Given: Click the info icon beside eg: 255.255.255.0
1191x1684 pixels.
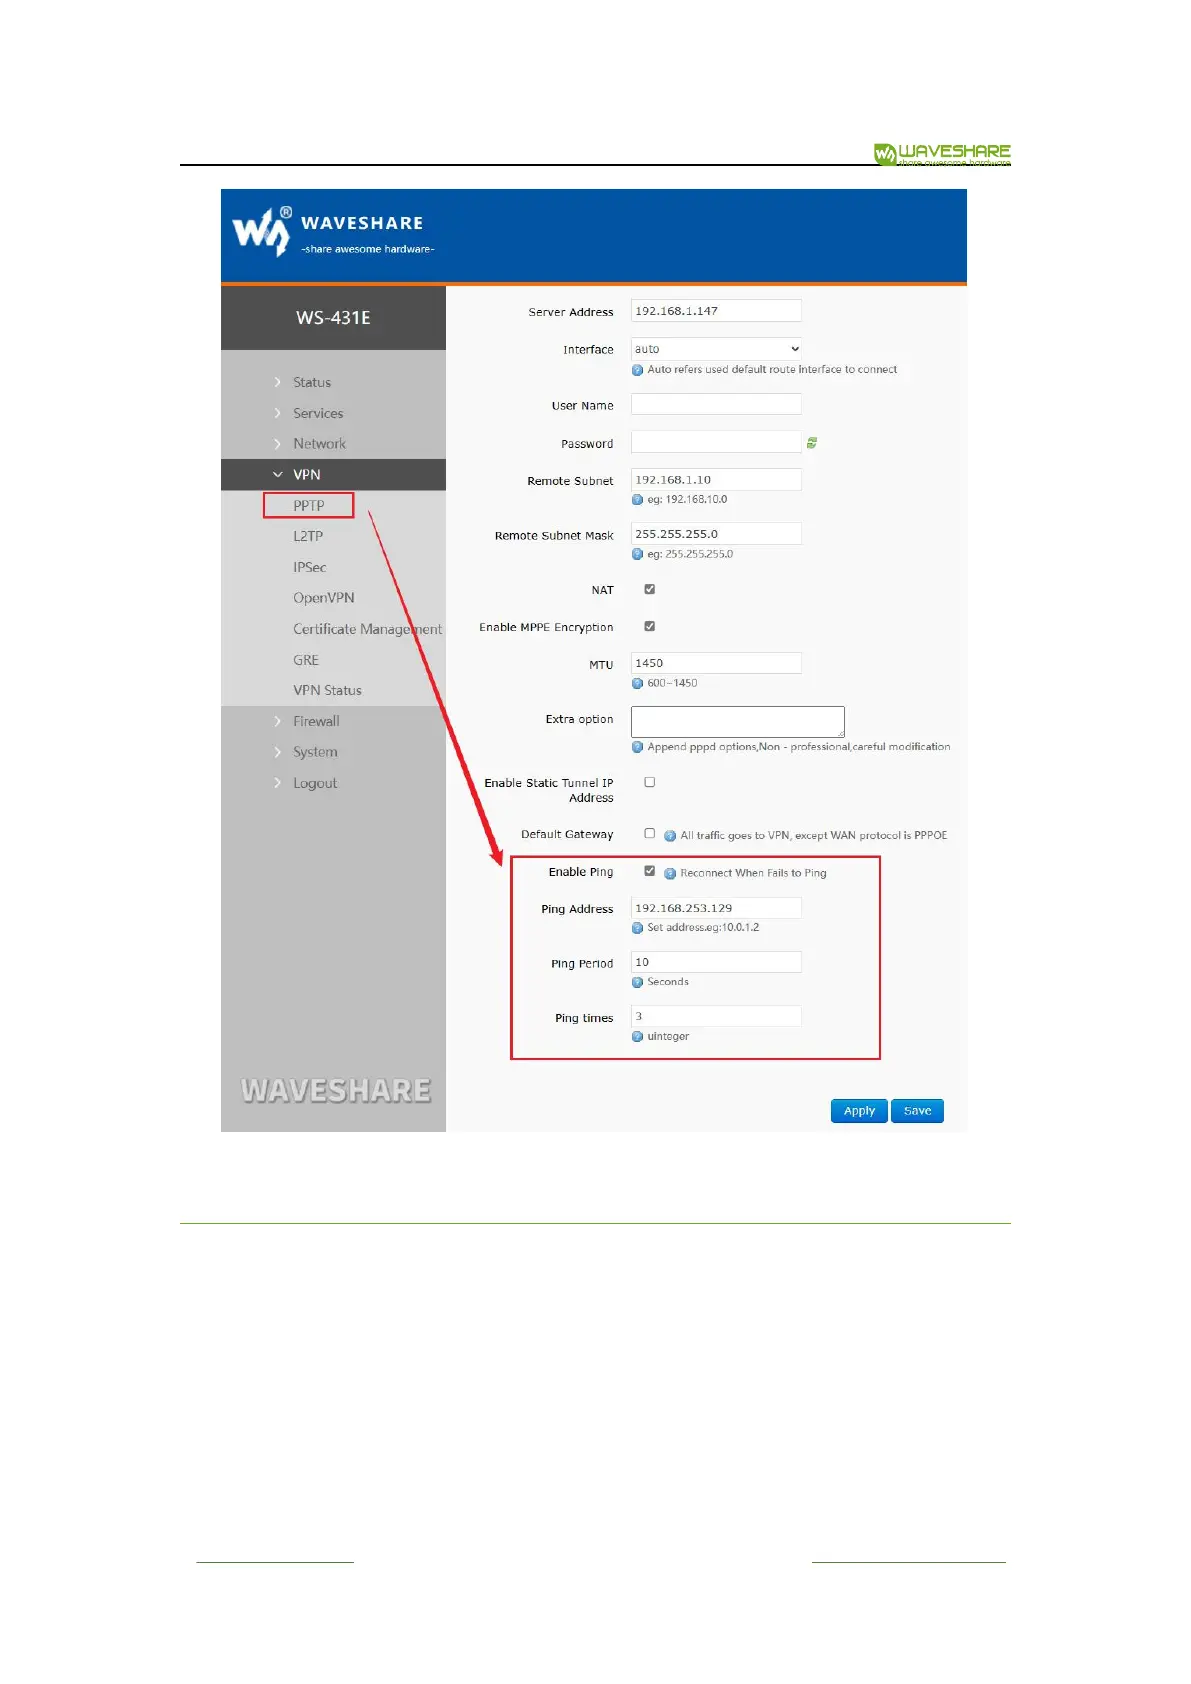Looking at the screenshot, I should [637, 554].
